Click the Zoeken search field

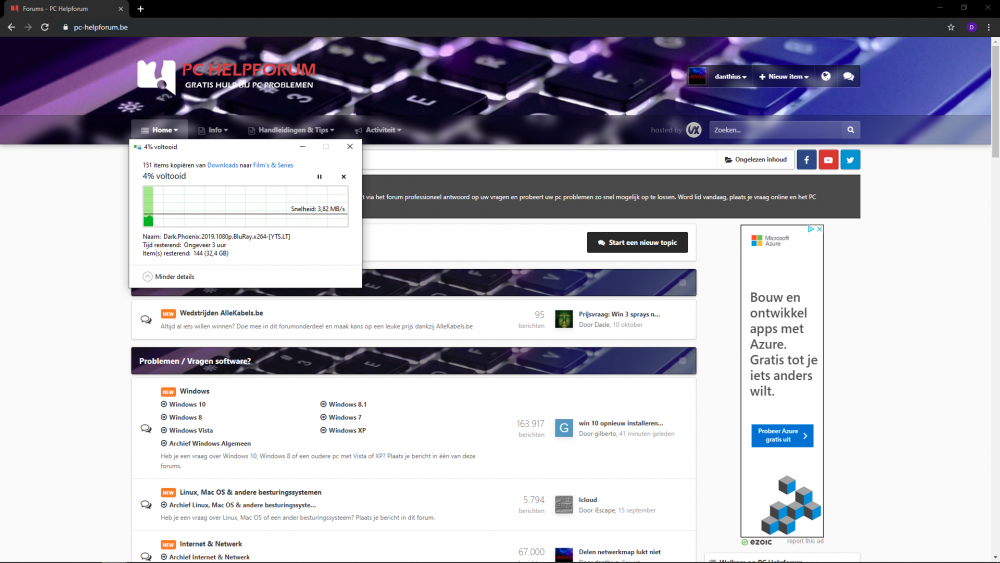[x=775, y=130]
